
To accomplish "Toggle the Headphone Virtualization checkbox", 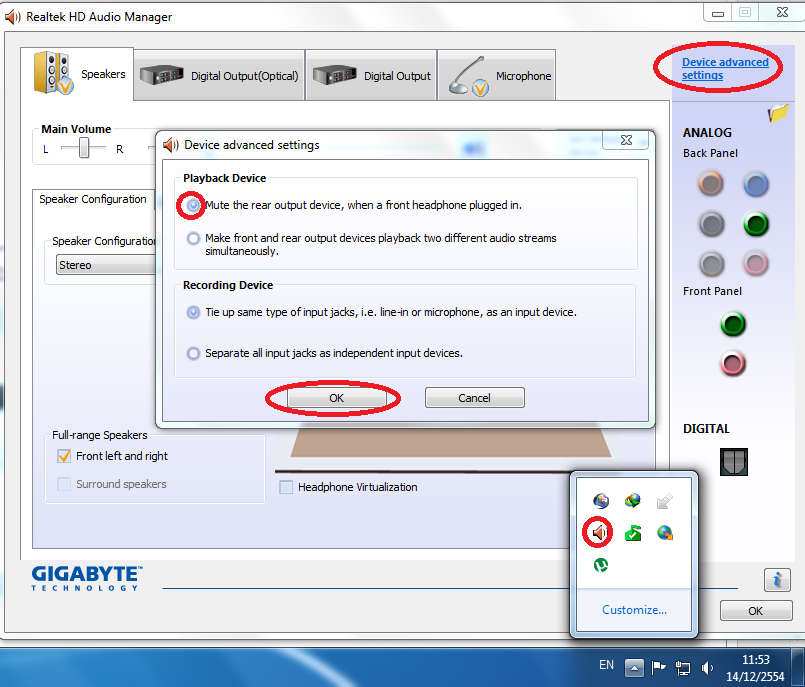I will pos(286,487).
